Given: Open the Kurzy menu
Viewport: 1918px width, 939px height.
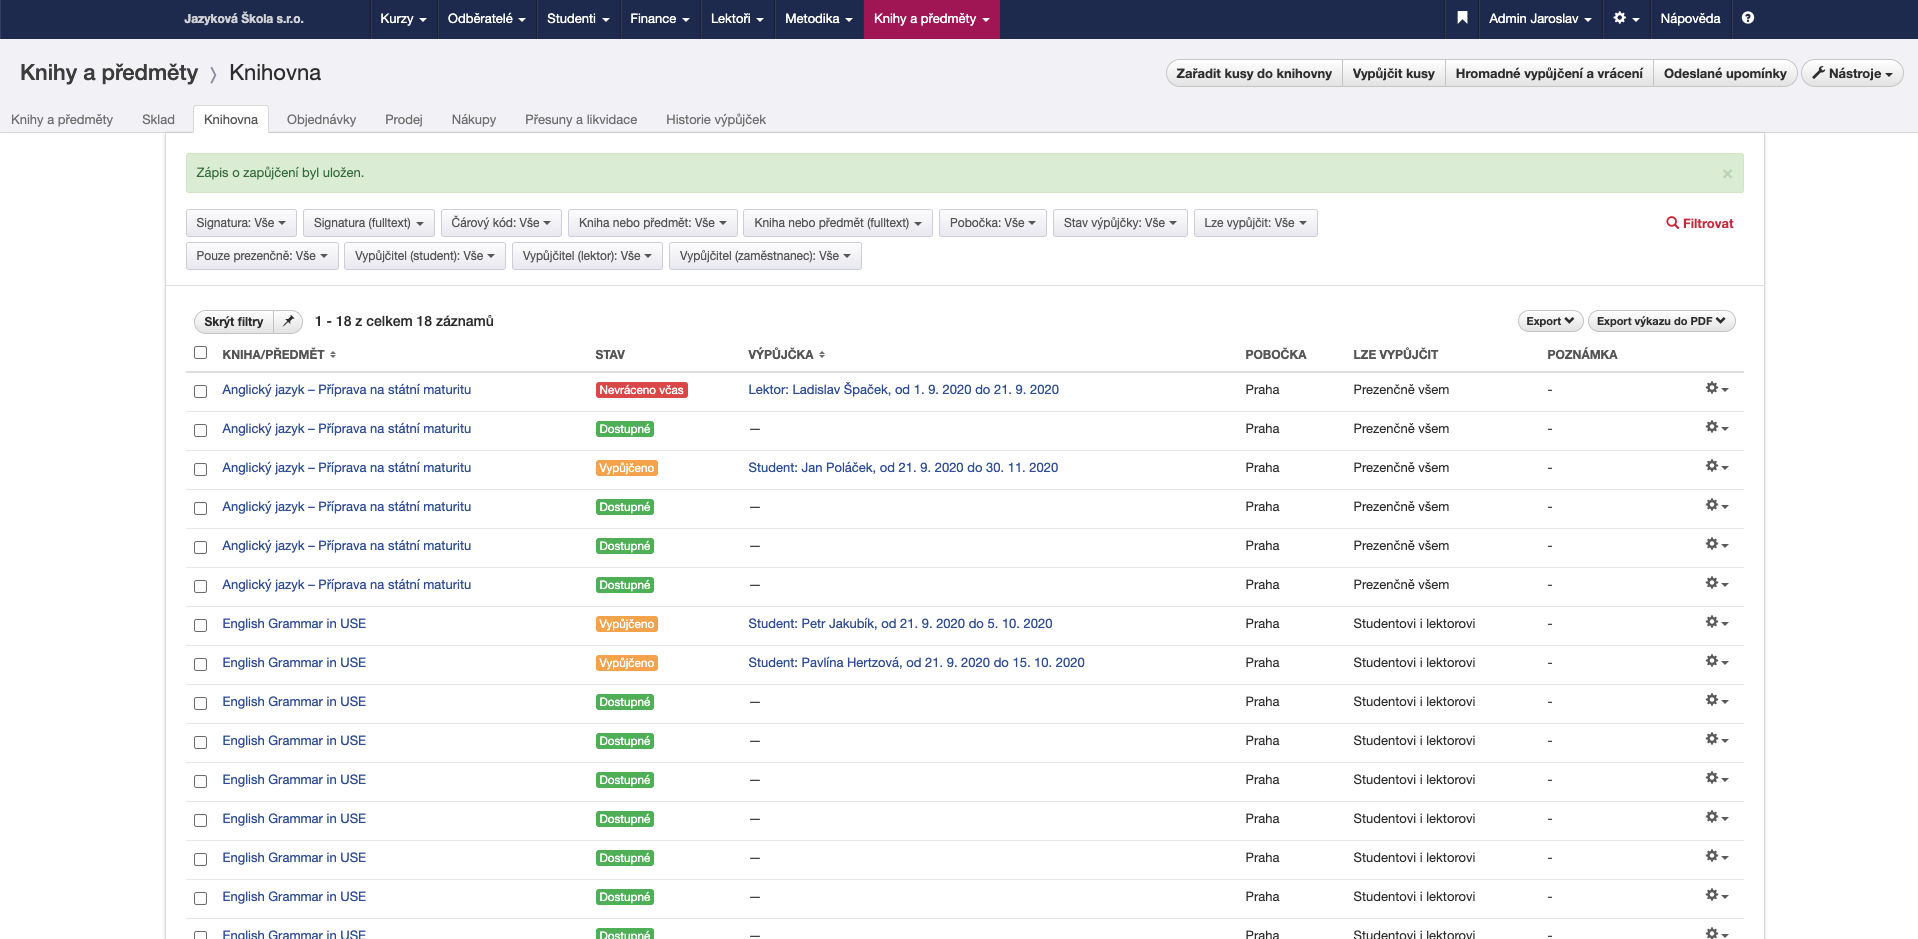Looking at the screenshot, I should 403,18.
